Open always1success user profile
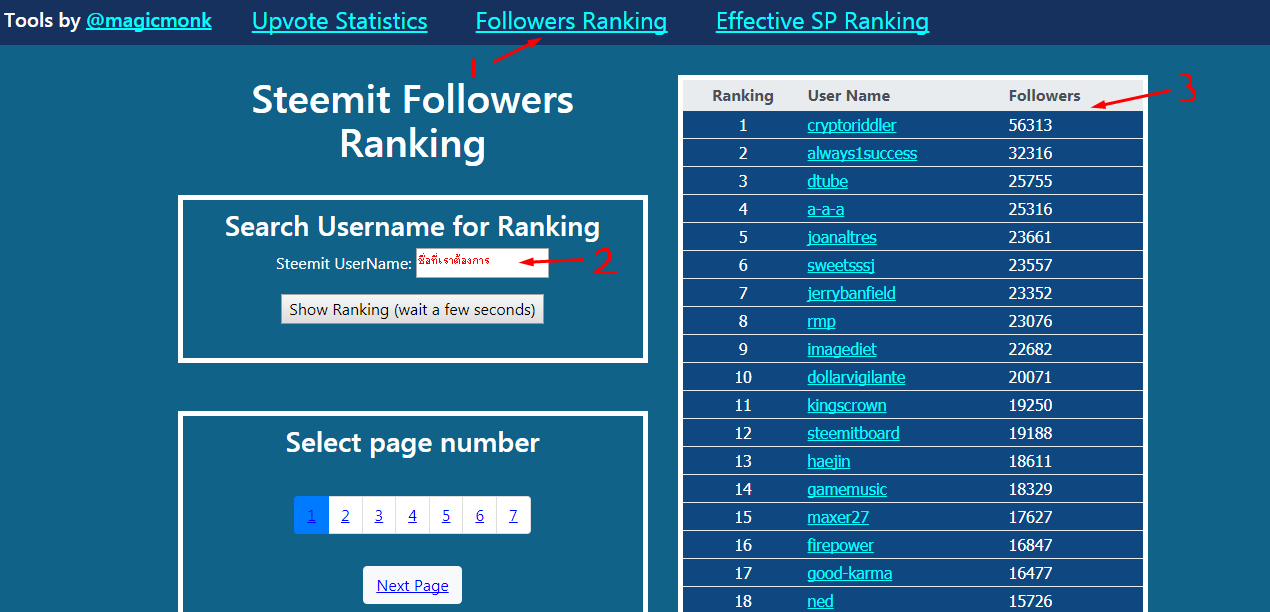1270x612 pixels. pyautogui.click(x=862, y=153)
